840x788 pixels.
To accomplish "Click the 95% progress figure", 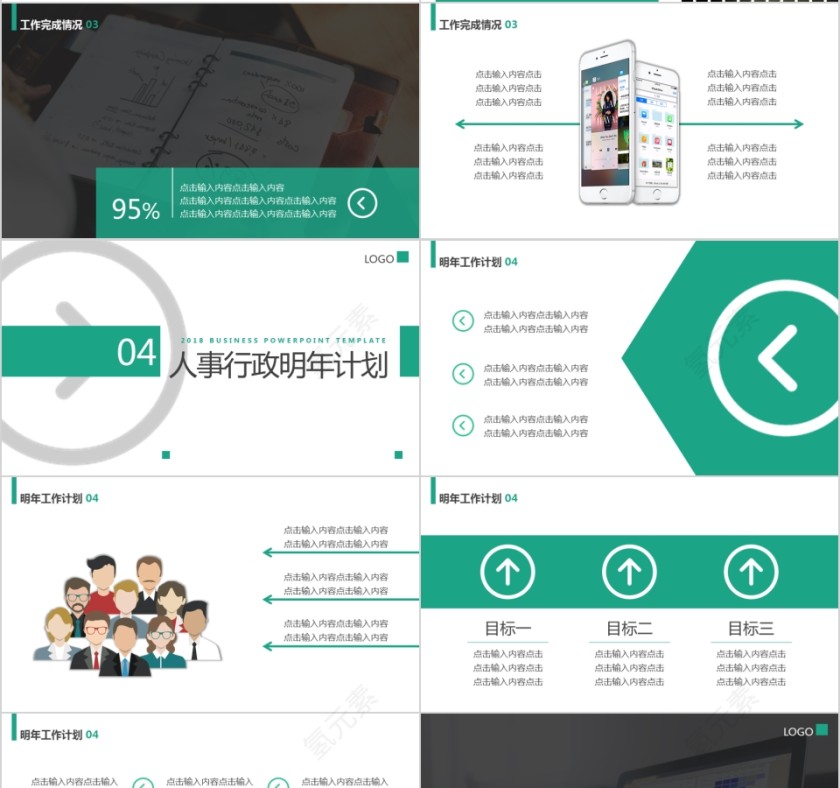I will point(134,210).
